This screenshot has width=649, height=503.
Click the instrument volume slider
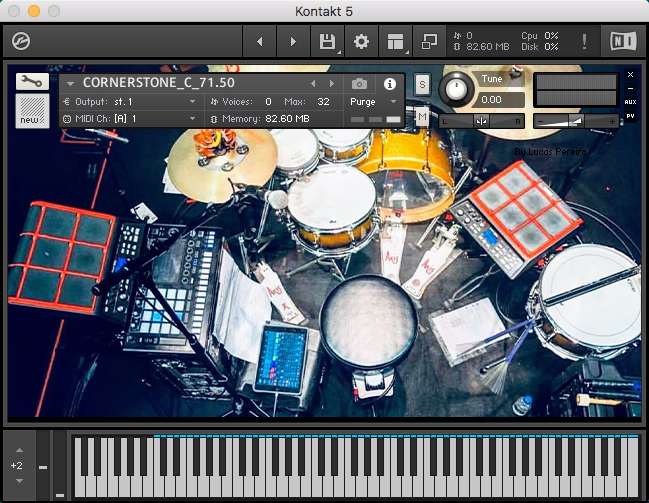[x=577, y=121]
